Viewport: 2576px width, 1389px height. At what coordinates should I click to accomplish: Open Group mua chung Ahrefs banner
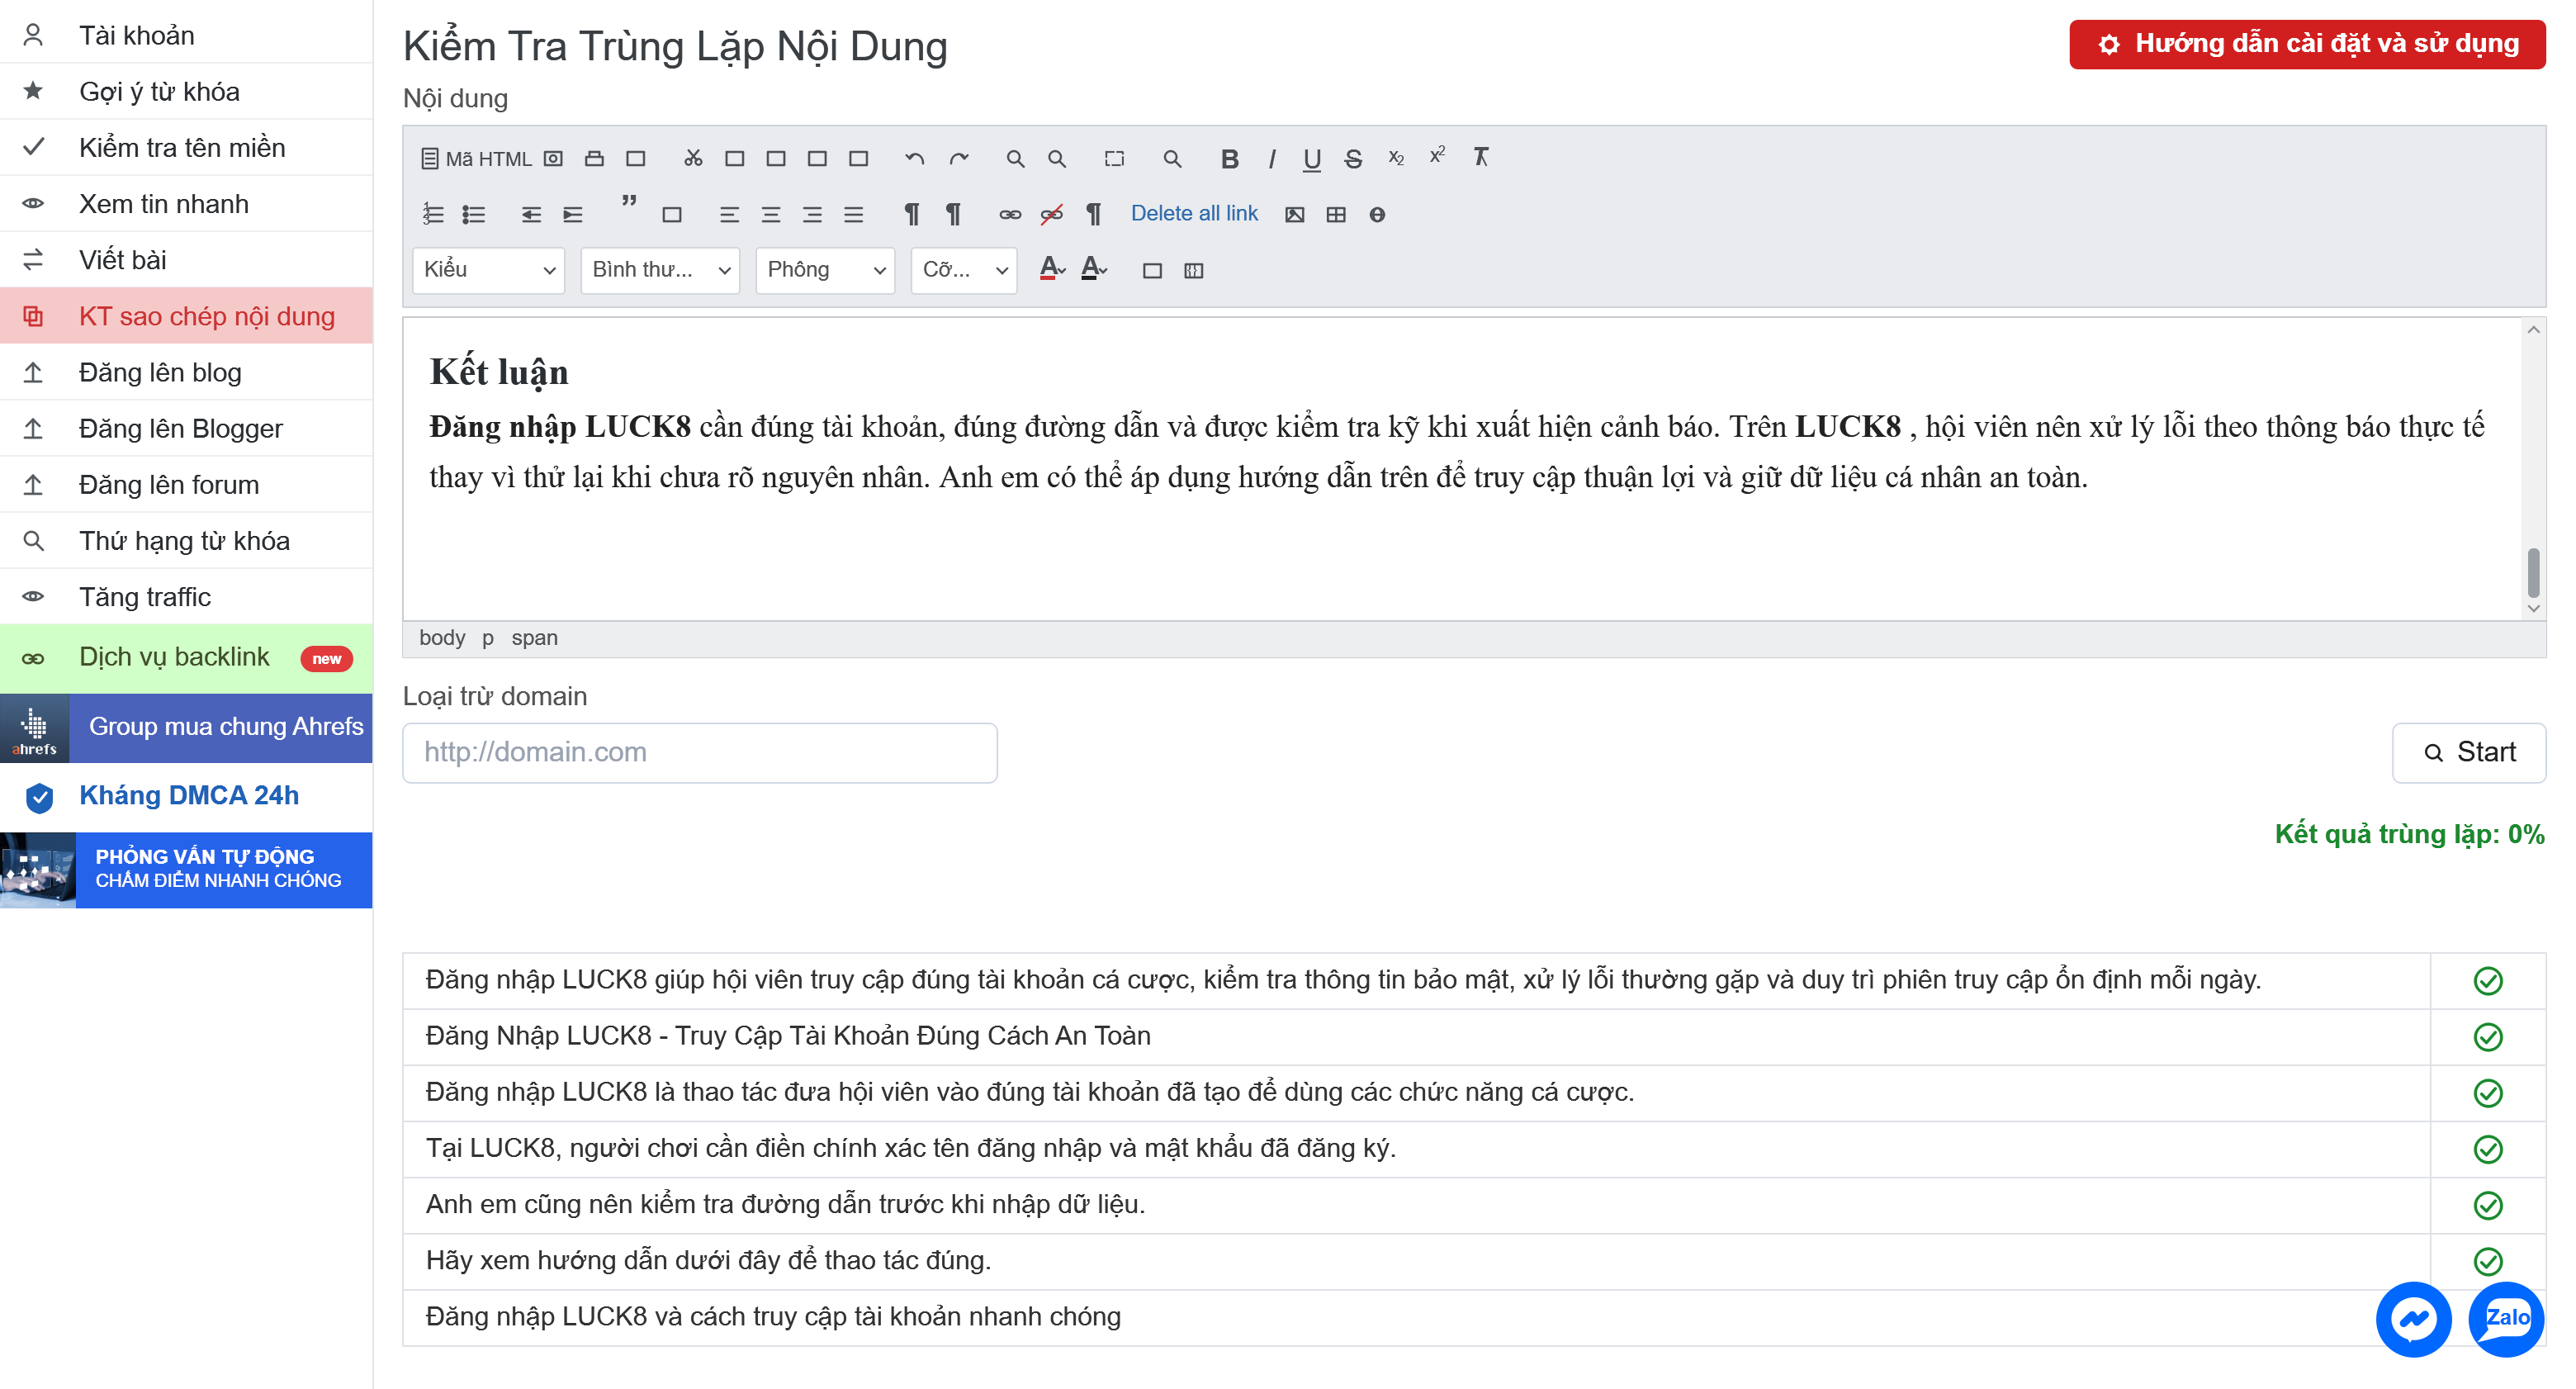[x=186, y=727]
